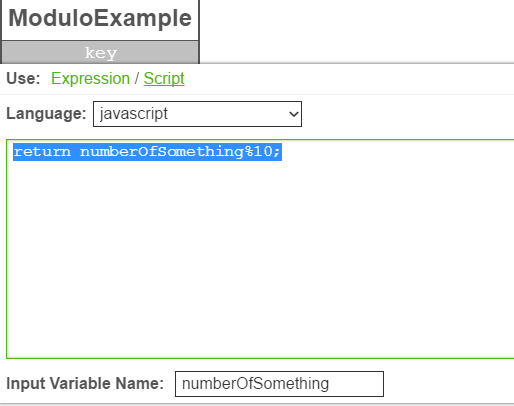This screenshot has width=514, height=406.
Task: Click the Language label
Action: 46,114
